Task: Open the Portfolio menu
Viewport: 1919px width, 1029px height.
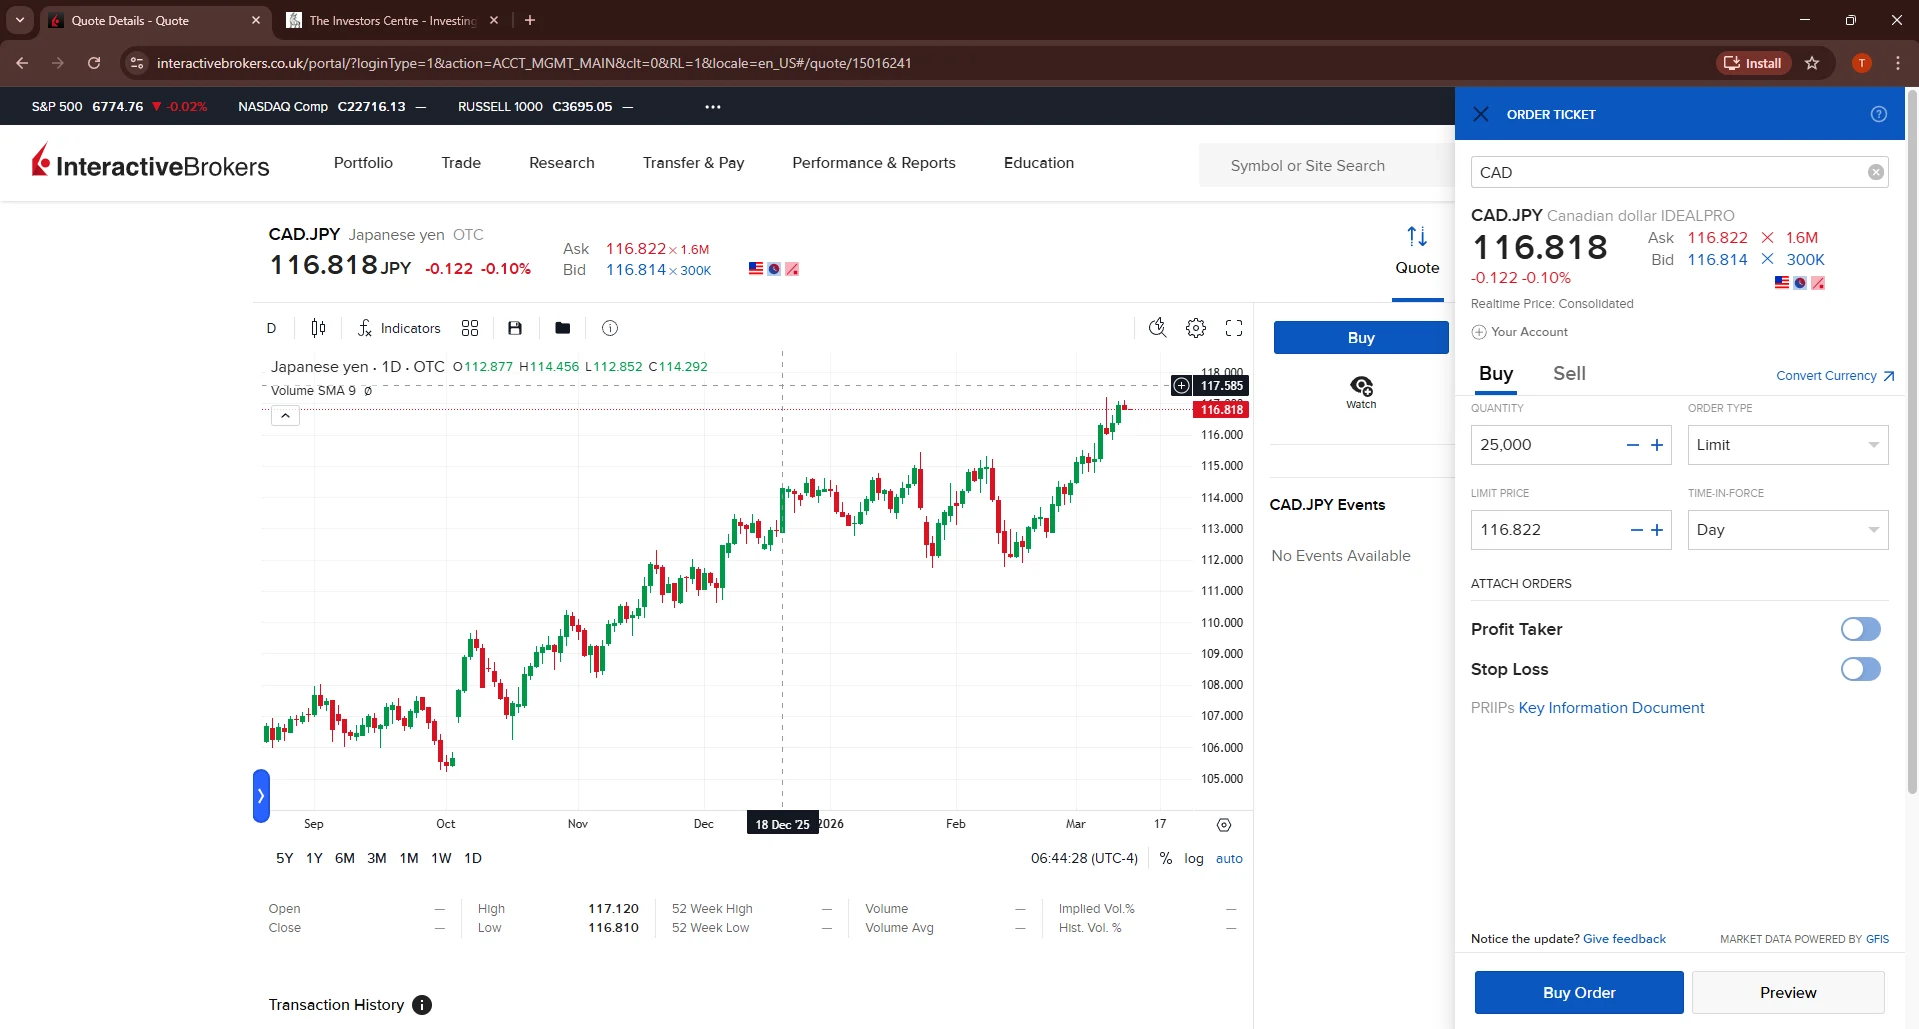Action: pyautogui.click(x=363, y=163)
